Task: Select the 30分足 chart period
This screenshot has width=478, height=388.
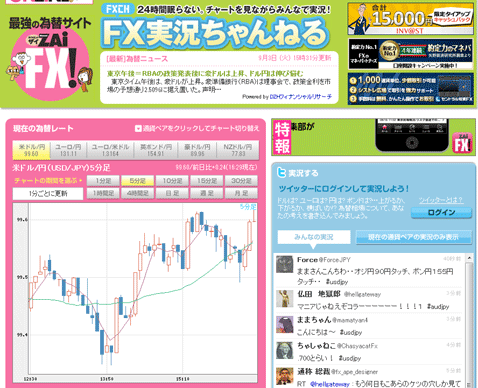Action: 241,181
